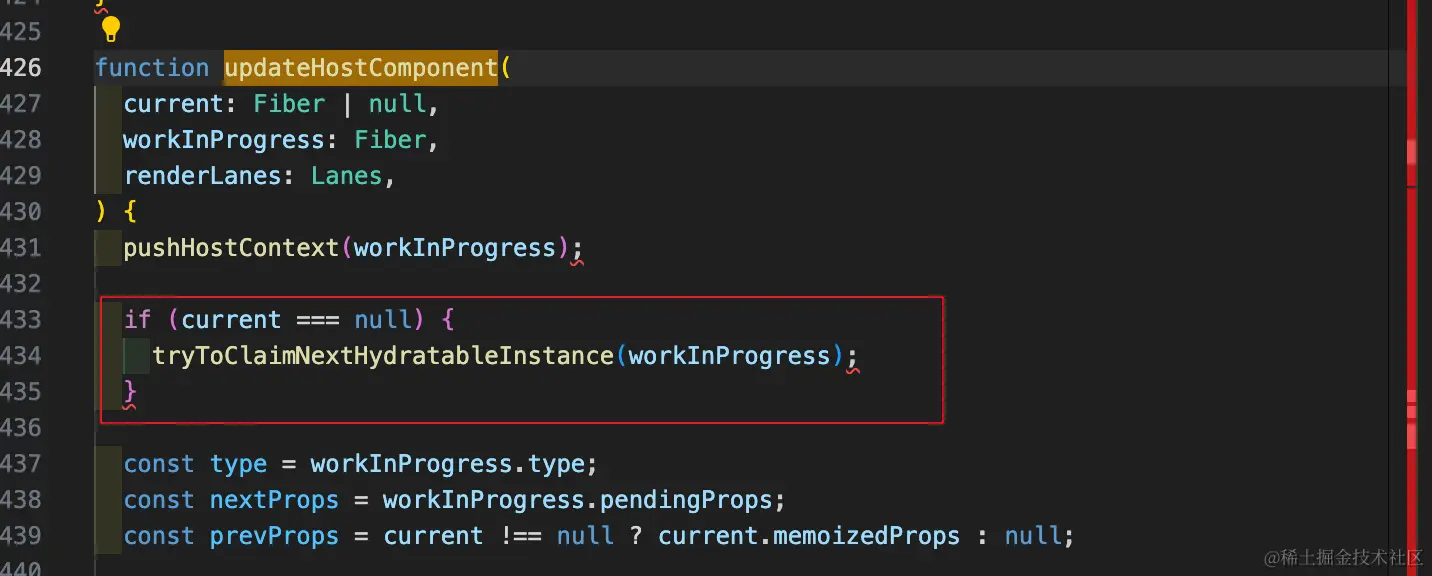The height and width of the screenshot is (576, 1432).
Task: Click line number 426 in the gutter
Action: (x=21, y=68)
